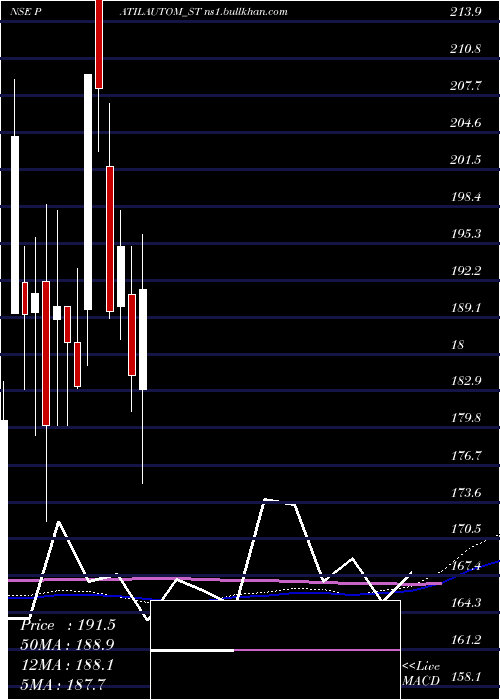The image size is (500, 700).
Task: Click the 182.9 price axis label
Action: 466,381
